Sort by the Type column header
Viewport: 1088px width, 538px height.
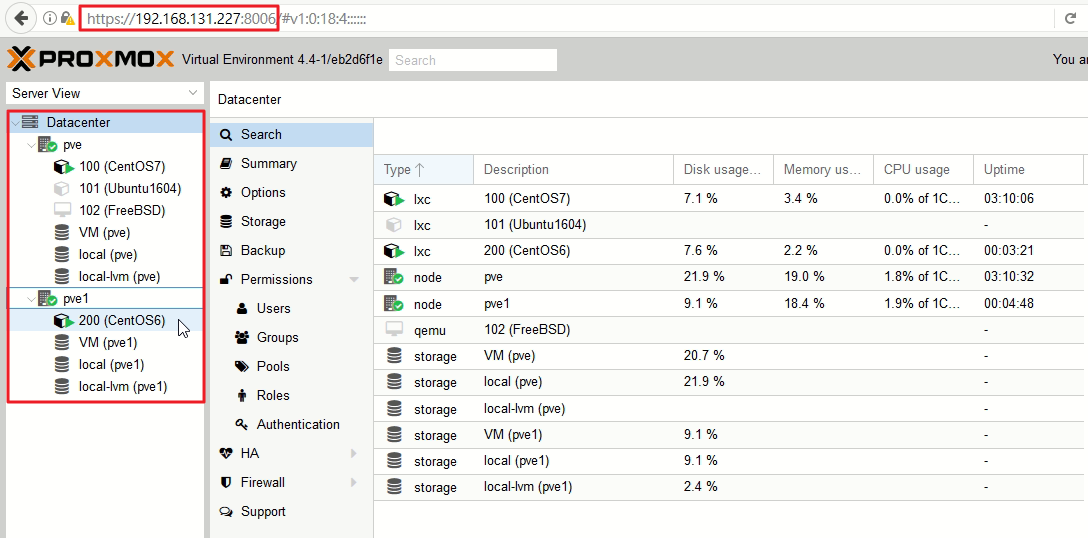click(x=423, y=169)
